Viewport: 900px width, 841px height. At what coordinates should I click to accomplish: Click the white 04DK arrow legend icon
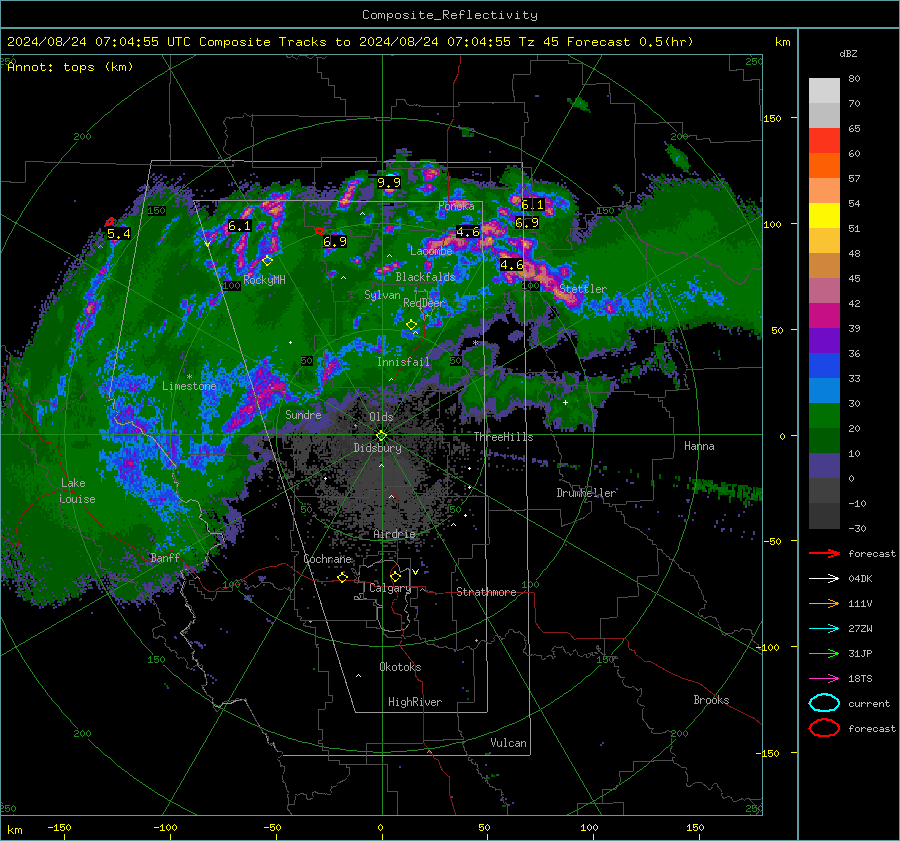pos(824,579)
